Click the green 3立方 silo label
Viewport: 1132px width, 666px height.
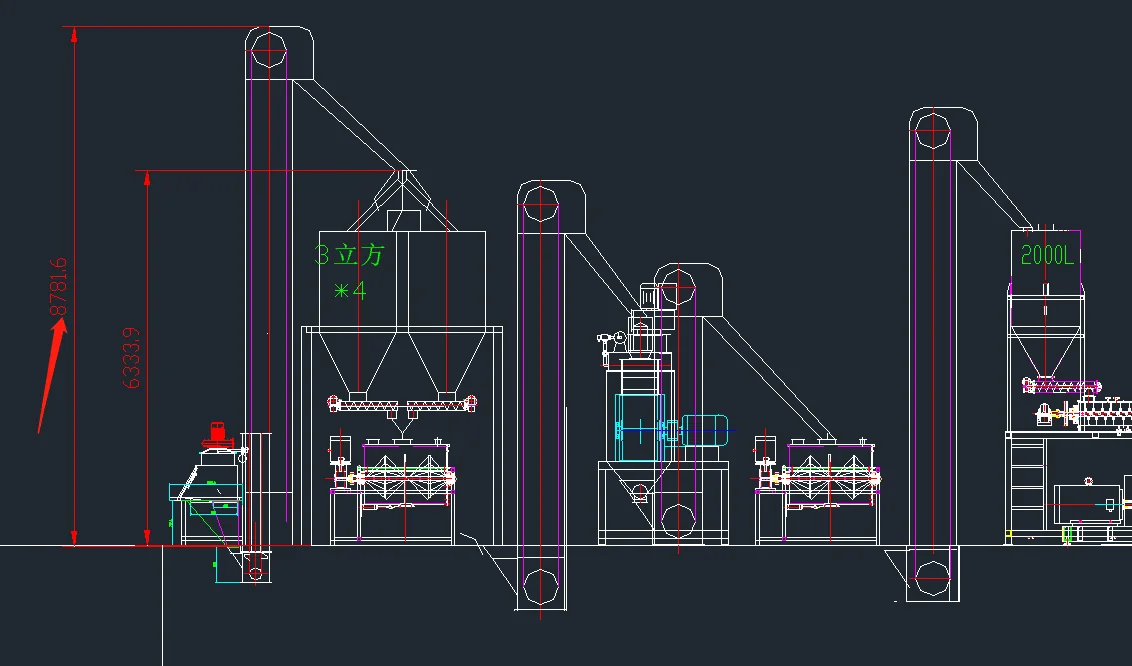[x=349, y=255]
